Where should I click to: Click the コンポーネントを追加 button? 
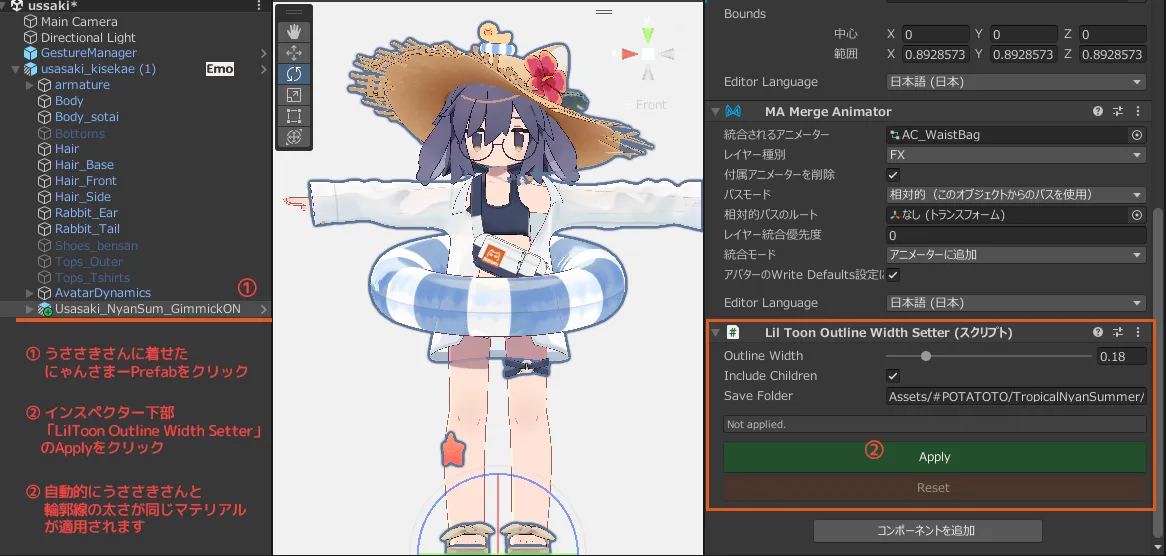927,531
